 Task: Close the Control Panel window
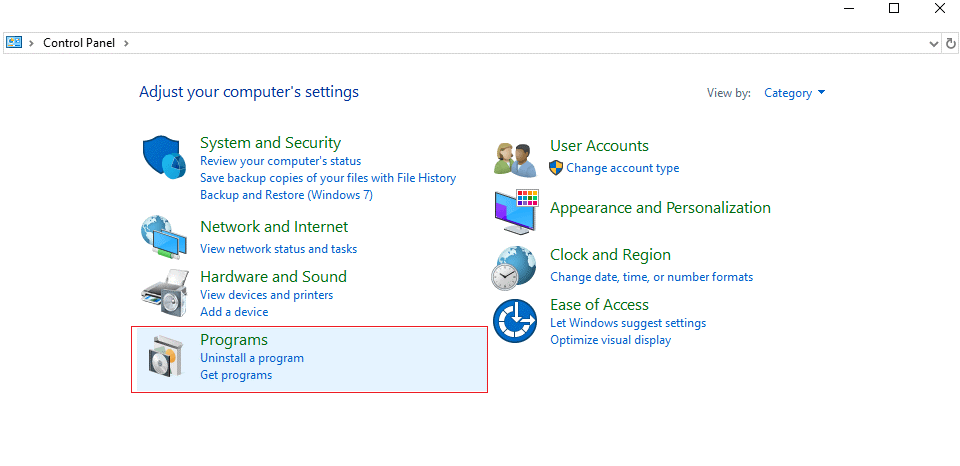coord(939,9)
